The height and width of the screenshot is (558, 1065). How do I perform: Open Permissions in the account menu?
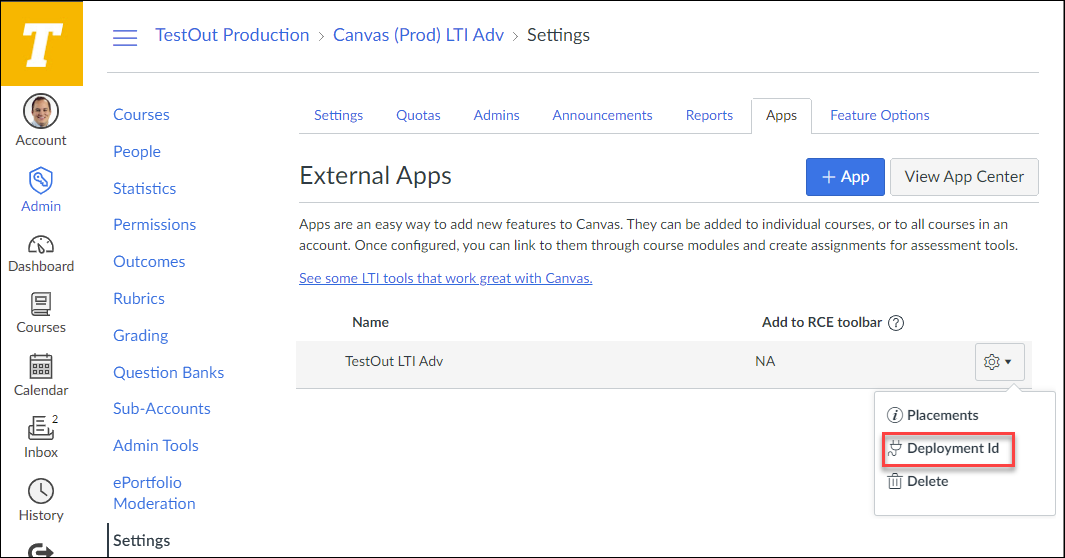(154, 225)
